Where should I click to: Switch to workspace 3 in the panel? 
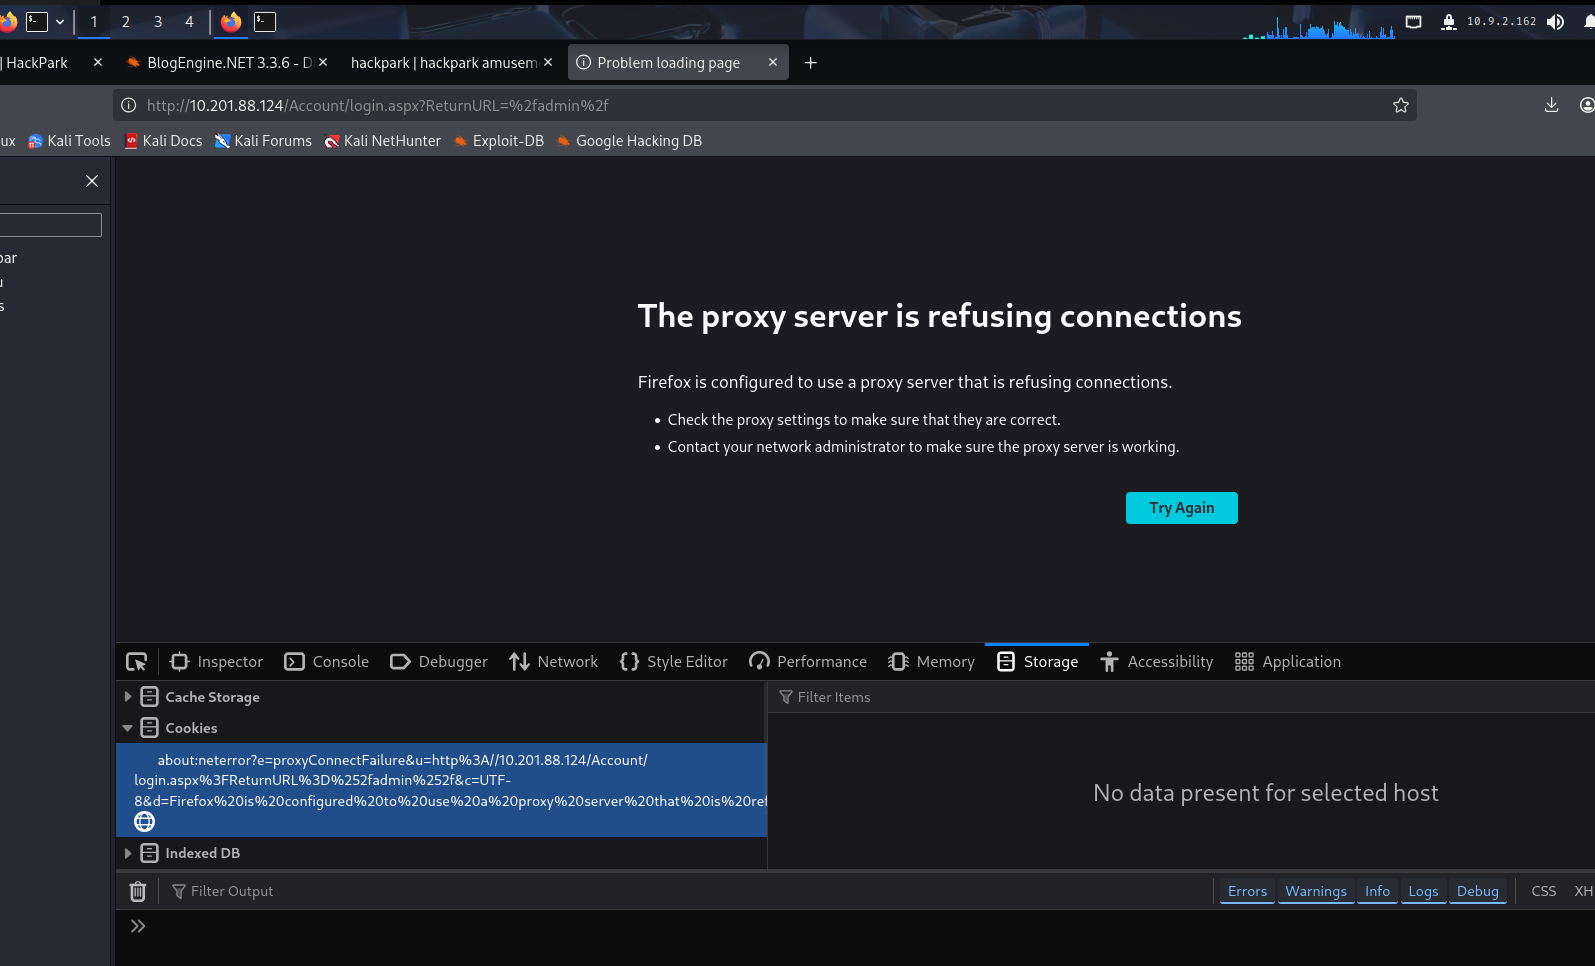(158, 22)
